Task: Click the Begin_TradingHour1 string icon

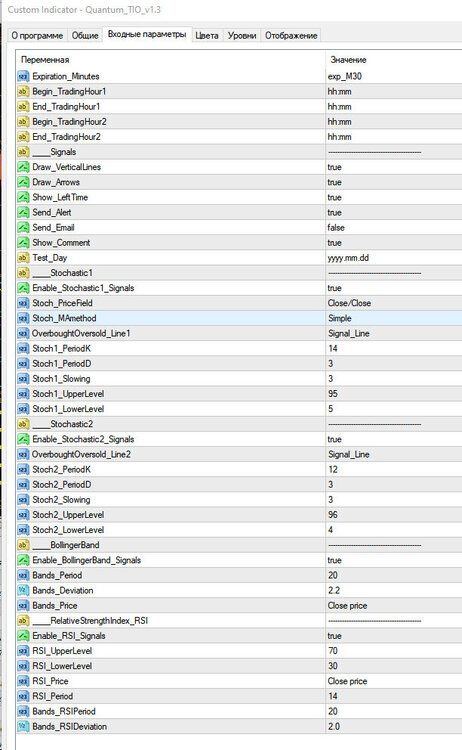Action: (x=23, y=91)
